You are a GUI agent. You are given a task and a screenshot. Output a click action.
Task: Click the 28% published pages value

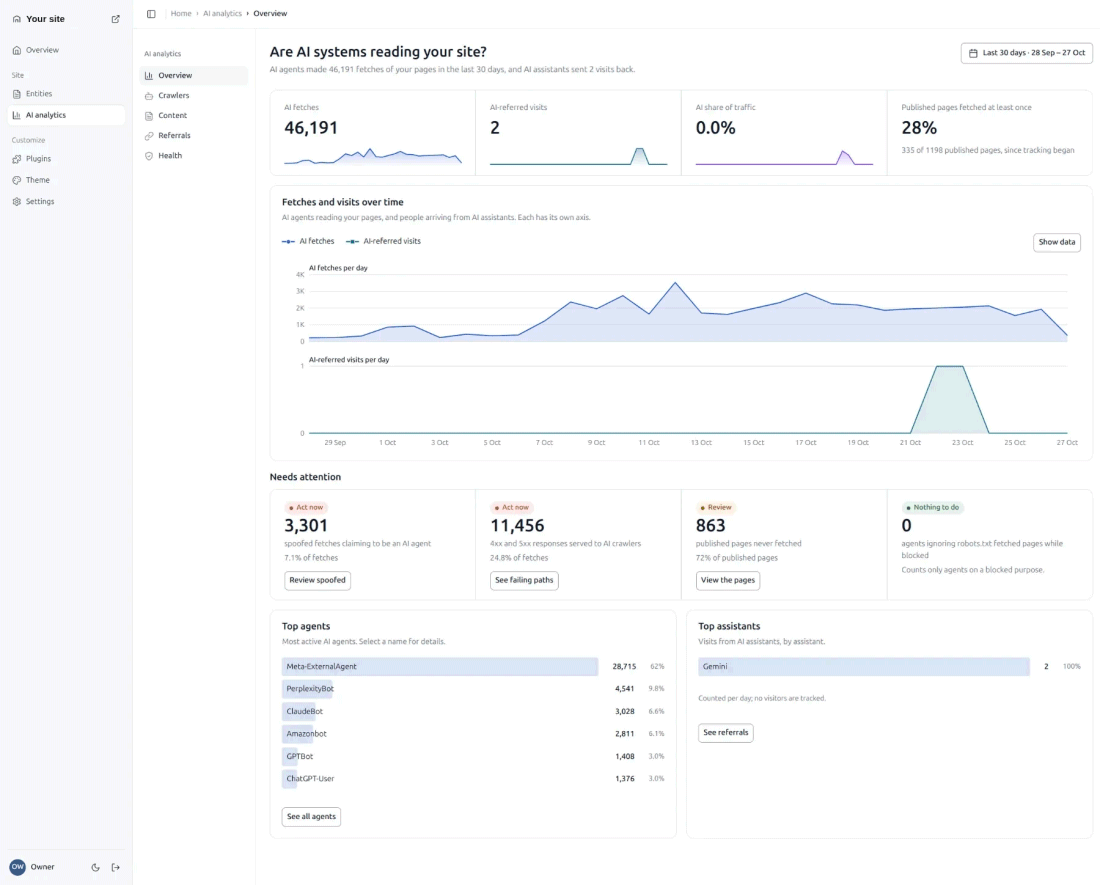[919, 128]
